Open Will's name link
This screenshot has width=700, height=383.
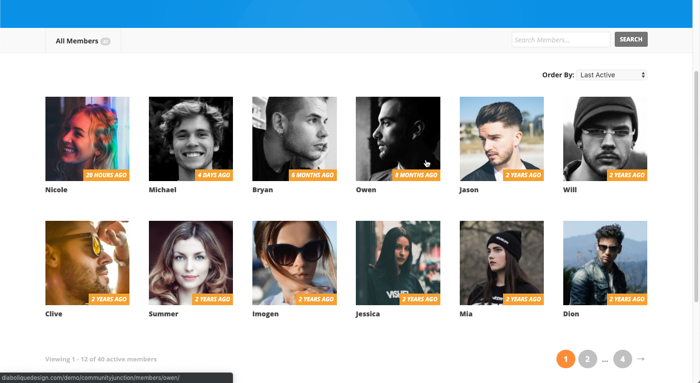570,190
